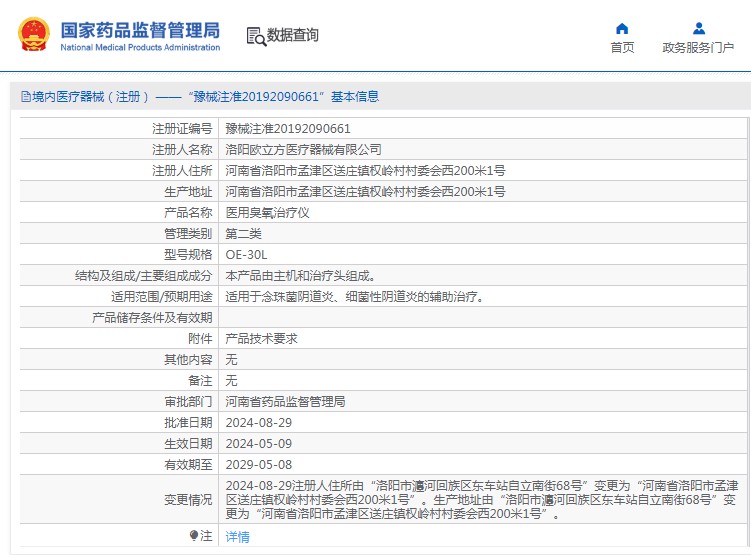
Task: Click the 产品名称 row label
Action: pyautogui.click(x=188, y=213)
